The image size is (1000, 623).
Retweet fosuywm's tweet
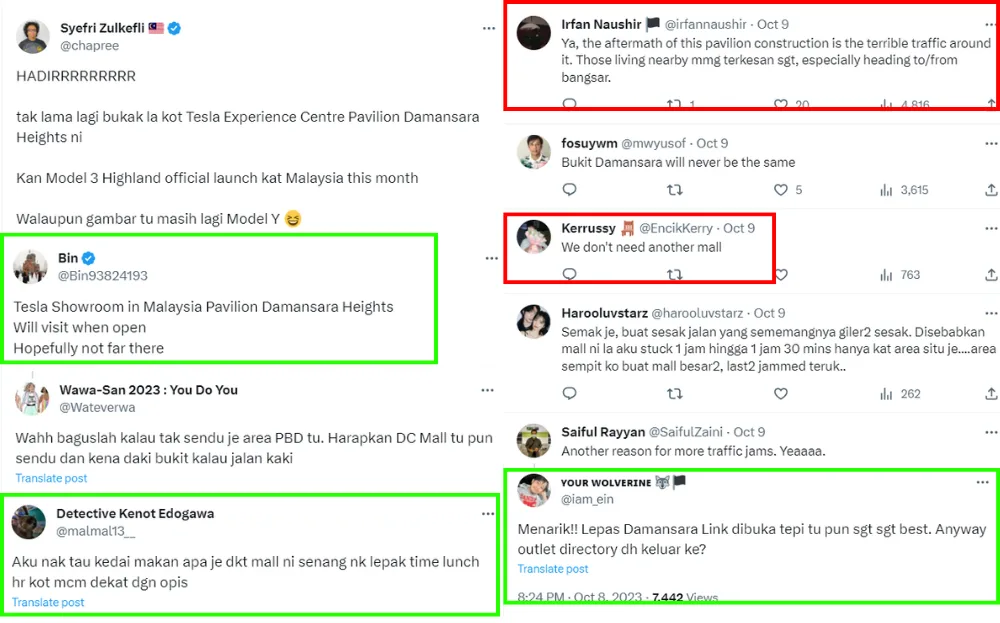click(x=675, y=190)
